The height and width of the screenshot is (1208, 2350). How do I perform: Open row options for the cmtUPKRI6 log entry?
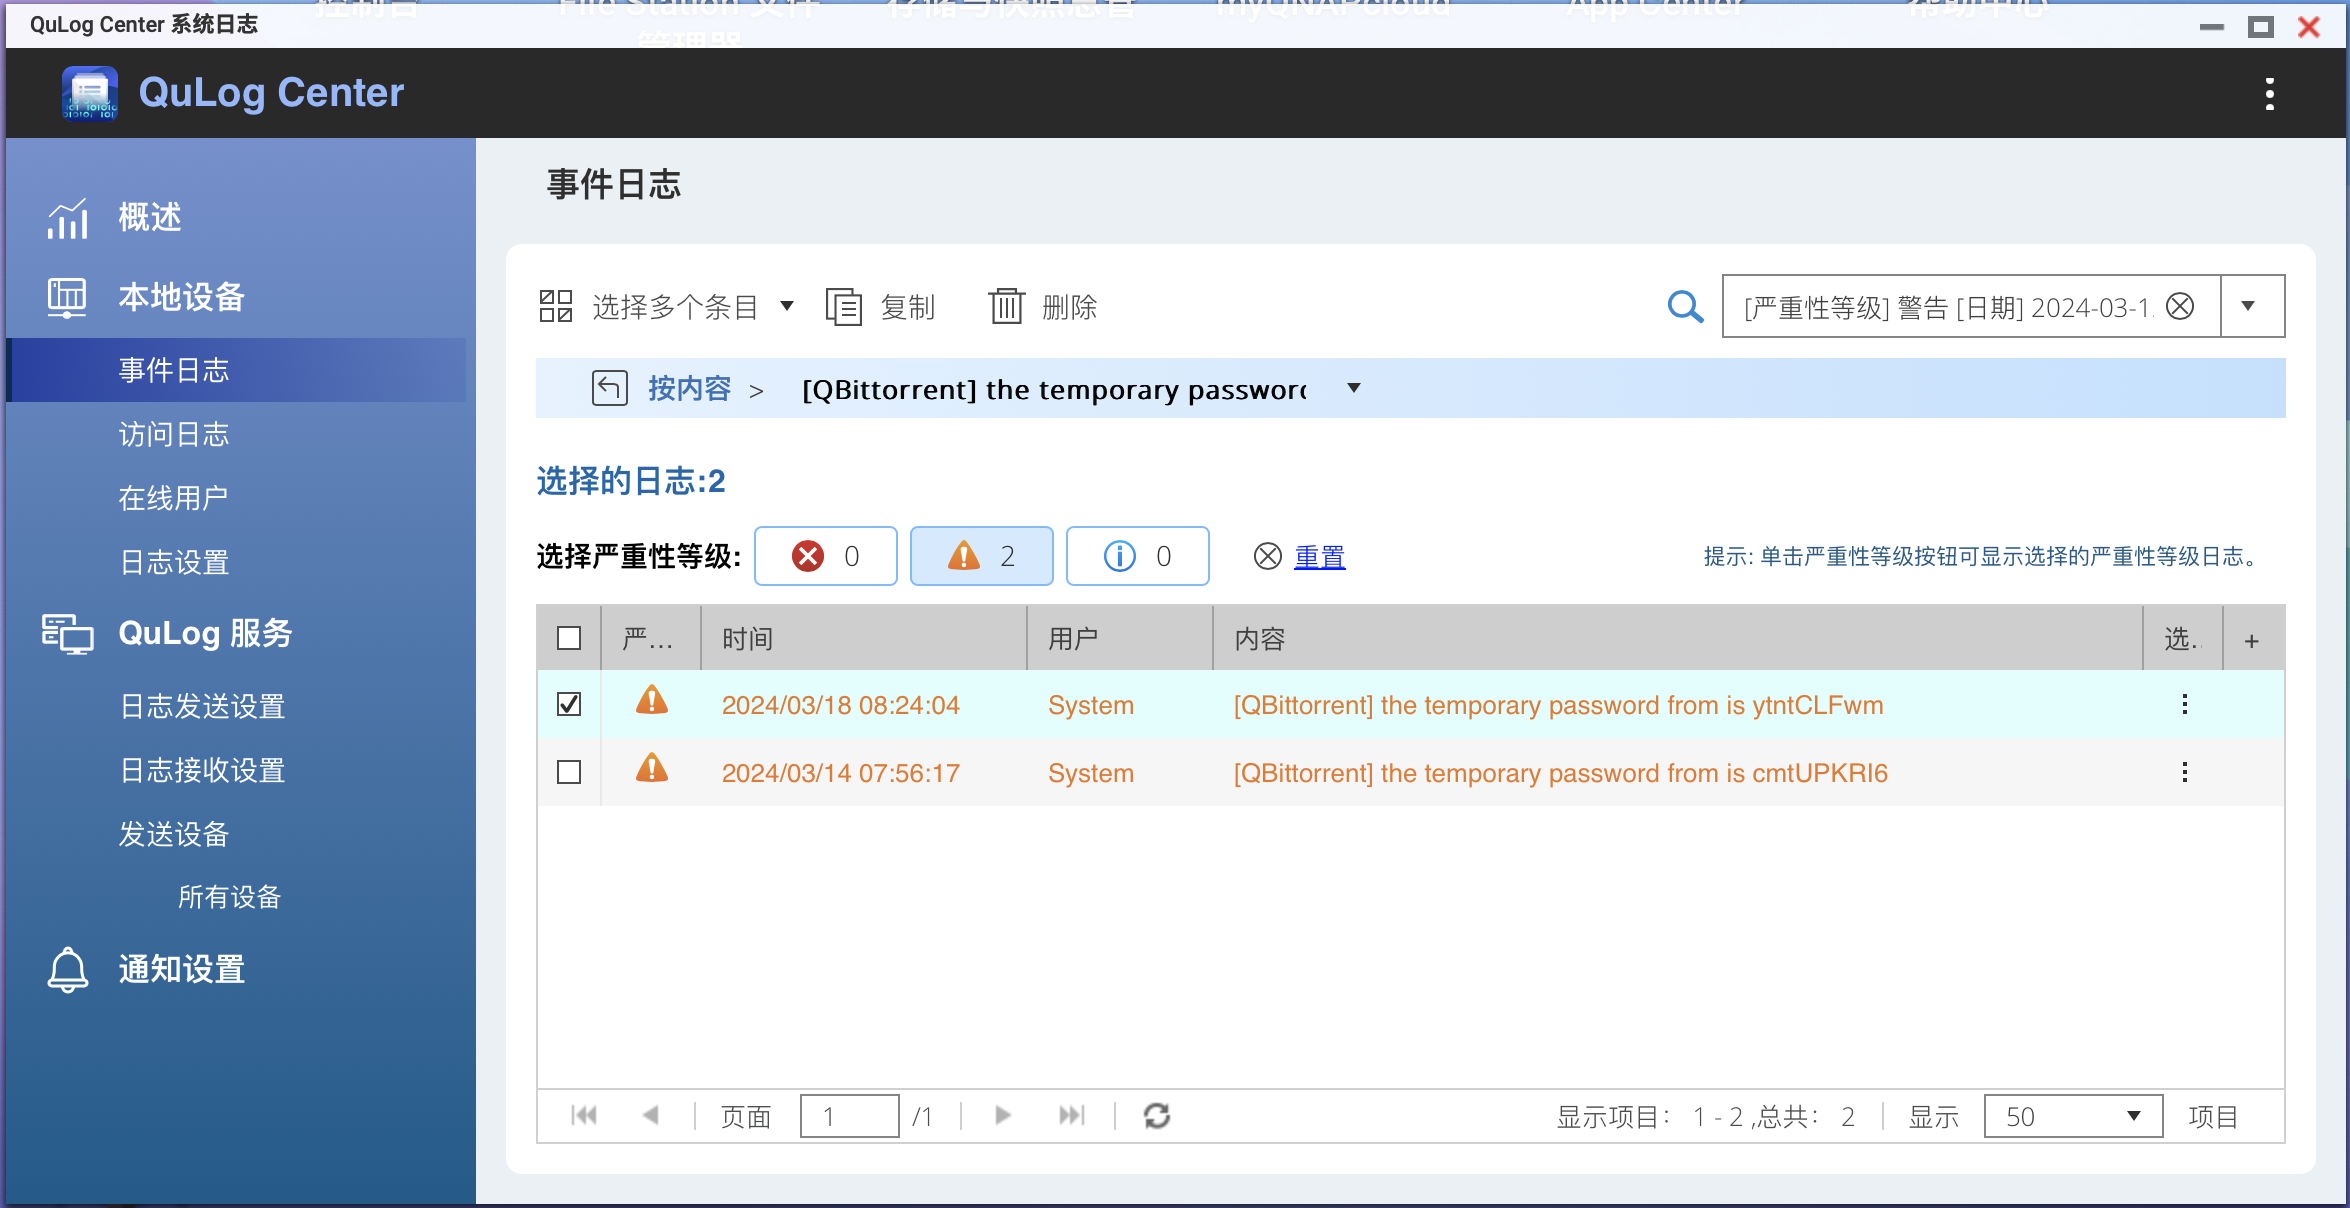2185,772
